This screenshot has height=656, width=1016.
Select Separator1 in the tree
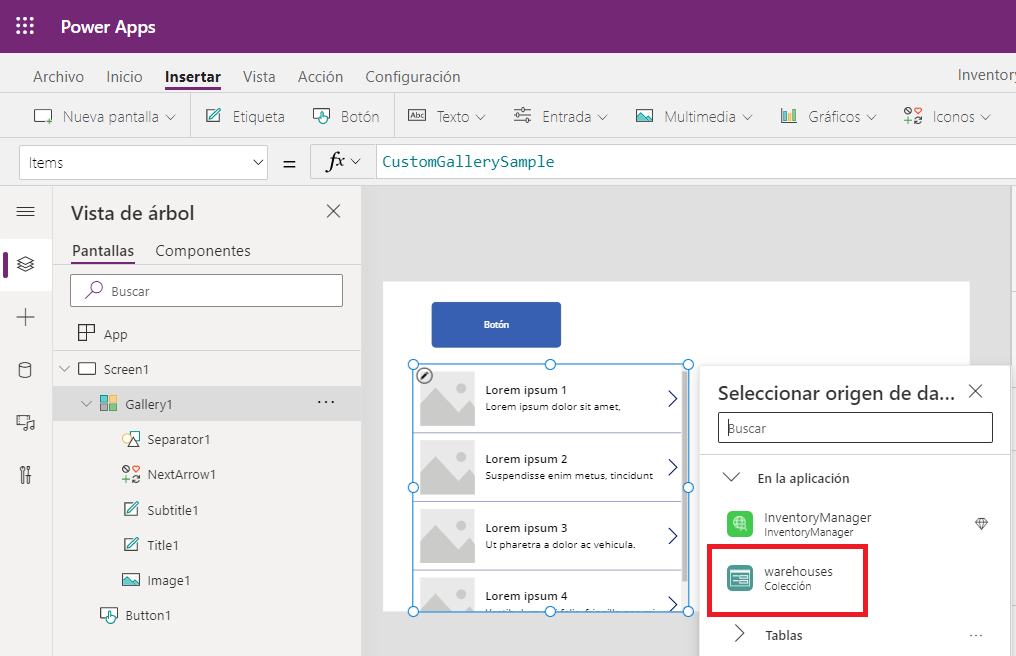(x=178, y=439)
